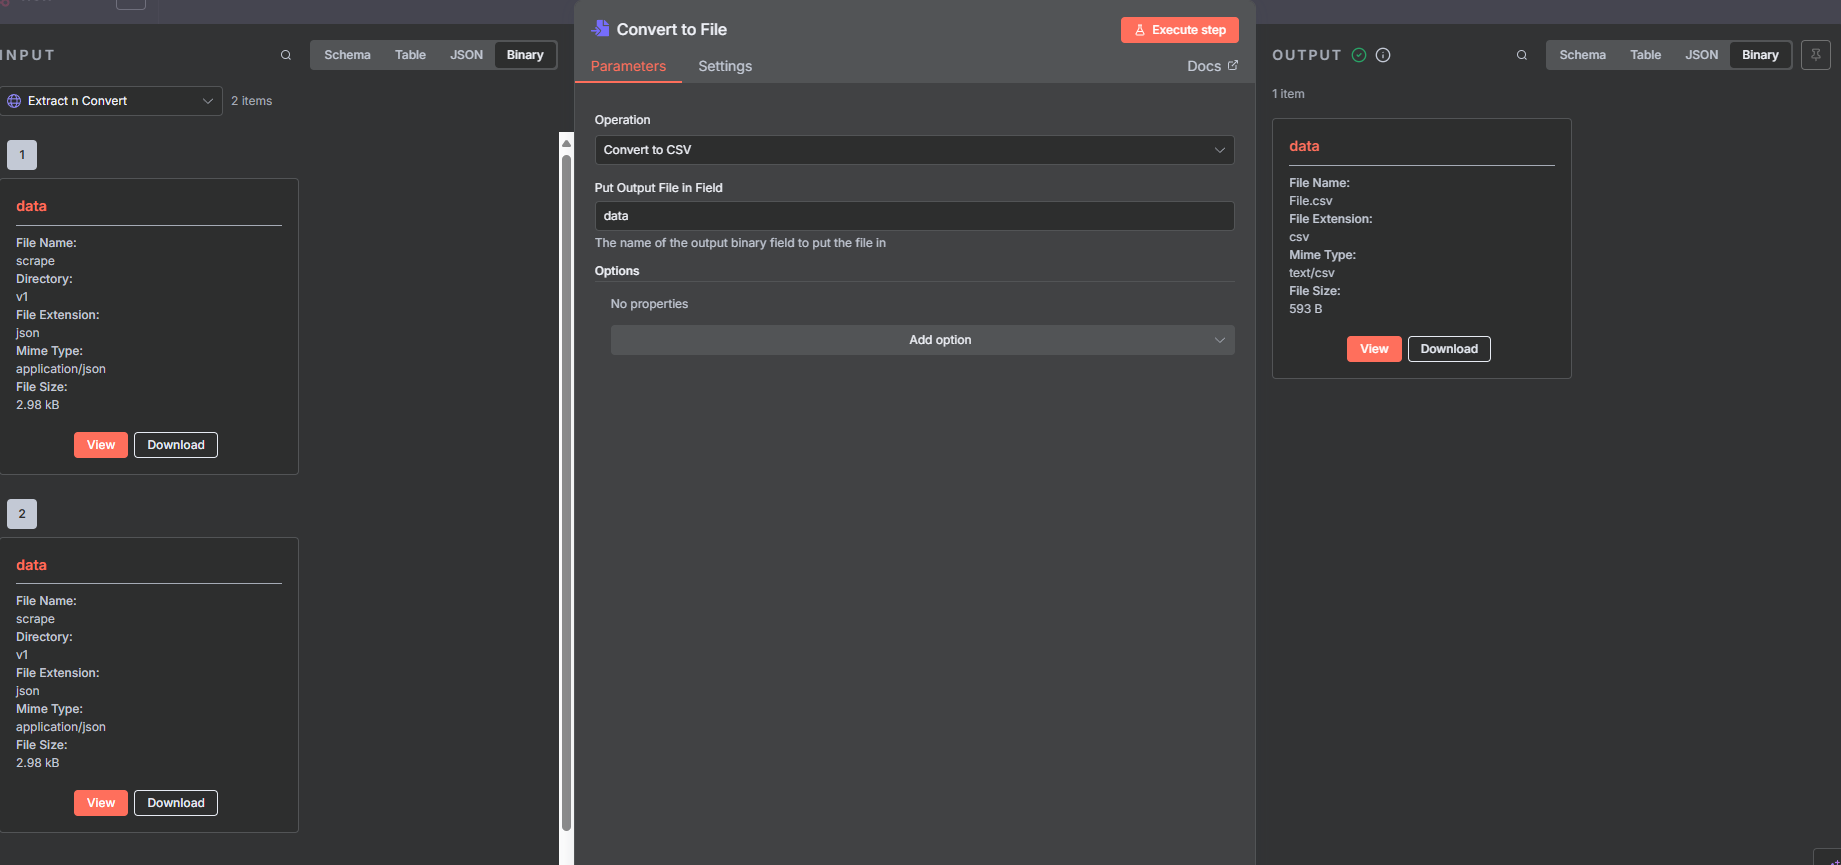View the output File.csv data
The width and height of the screenshot is (1841, 865).
click(1373, 349)
